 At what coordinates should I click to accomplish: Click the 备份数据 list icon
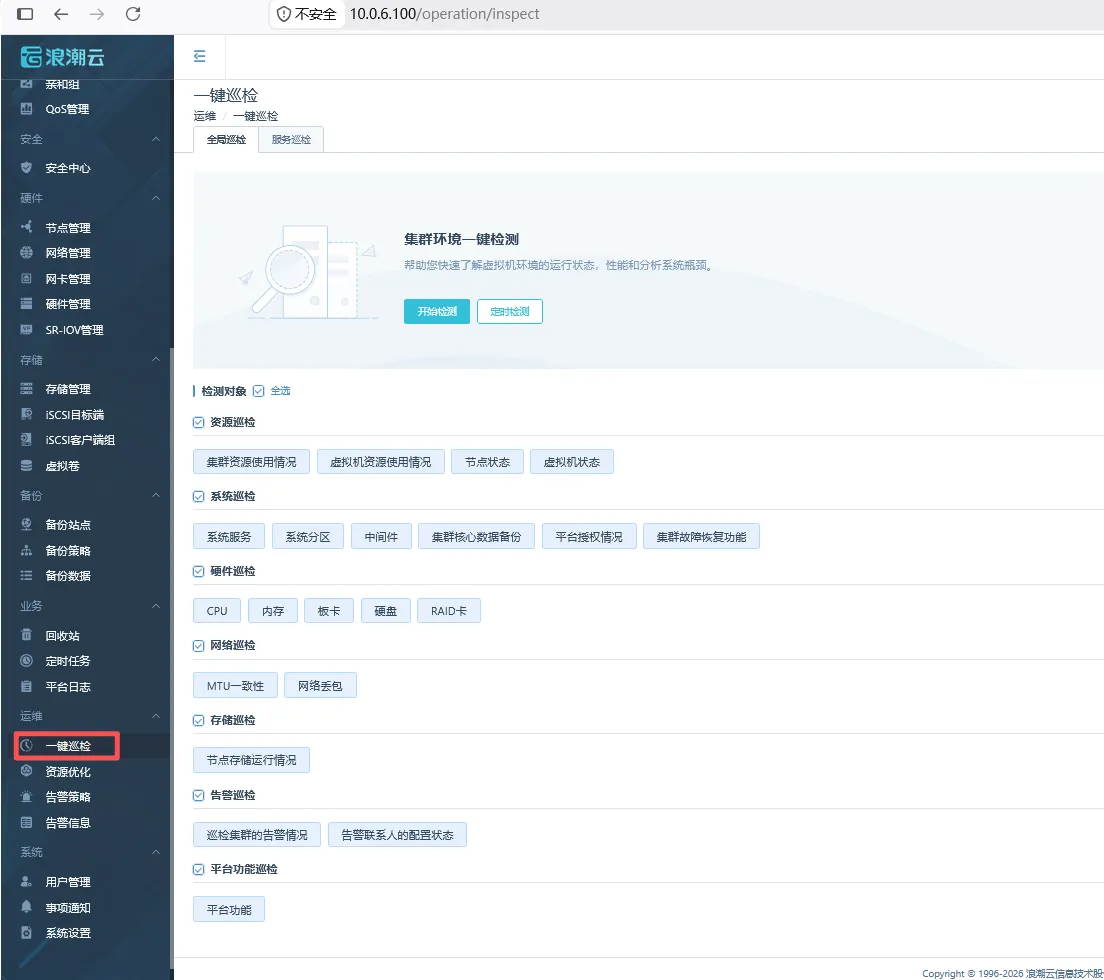[x=26, y=576]
